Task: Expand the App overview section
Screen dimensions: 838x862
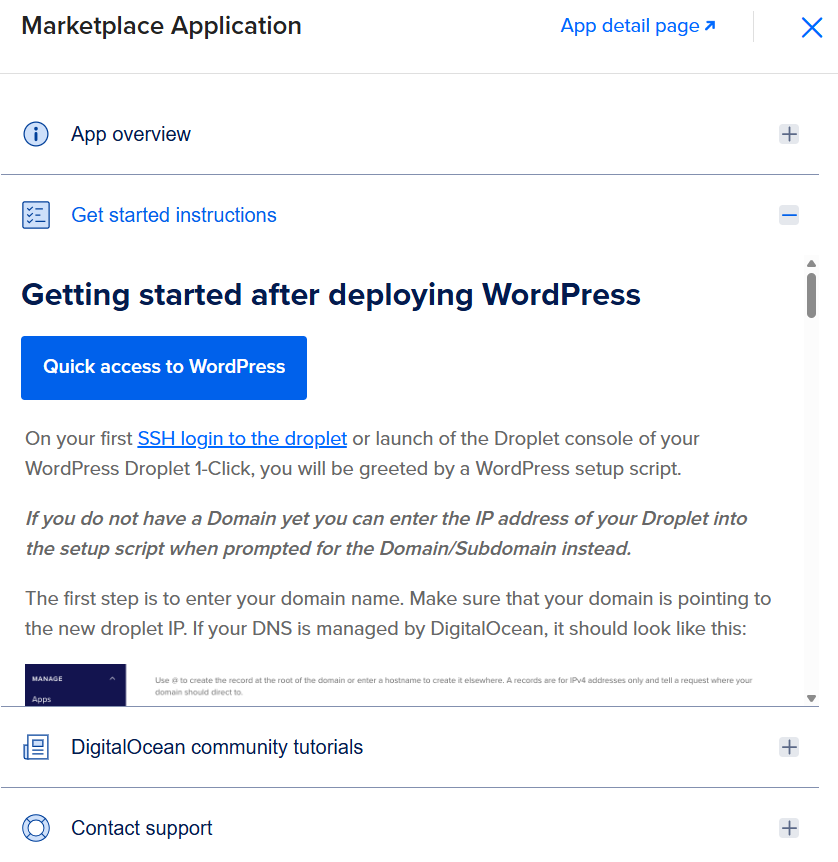Action: tap(789, 134)
